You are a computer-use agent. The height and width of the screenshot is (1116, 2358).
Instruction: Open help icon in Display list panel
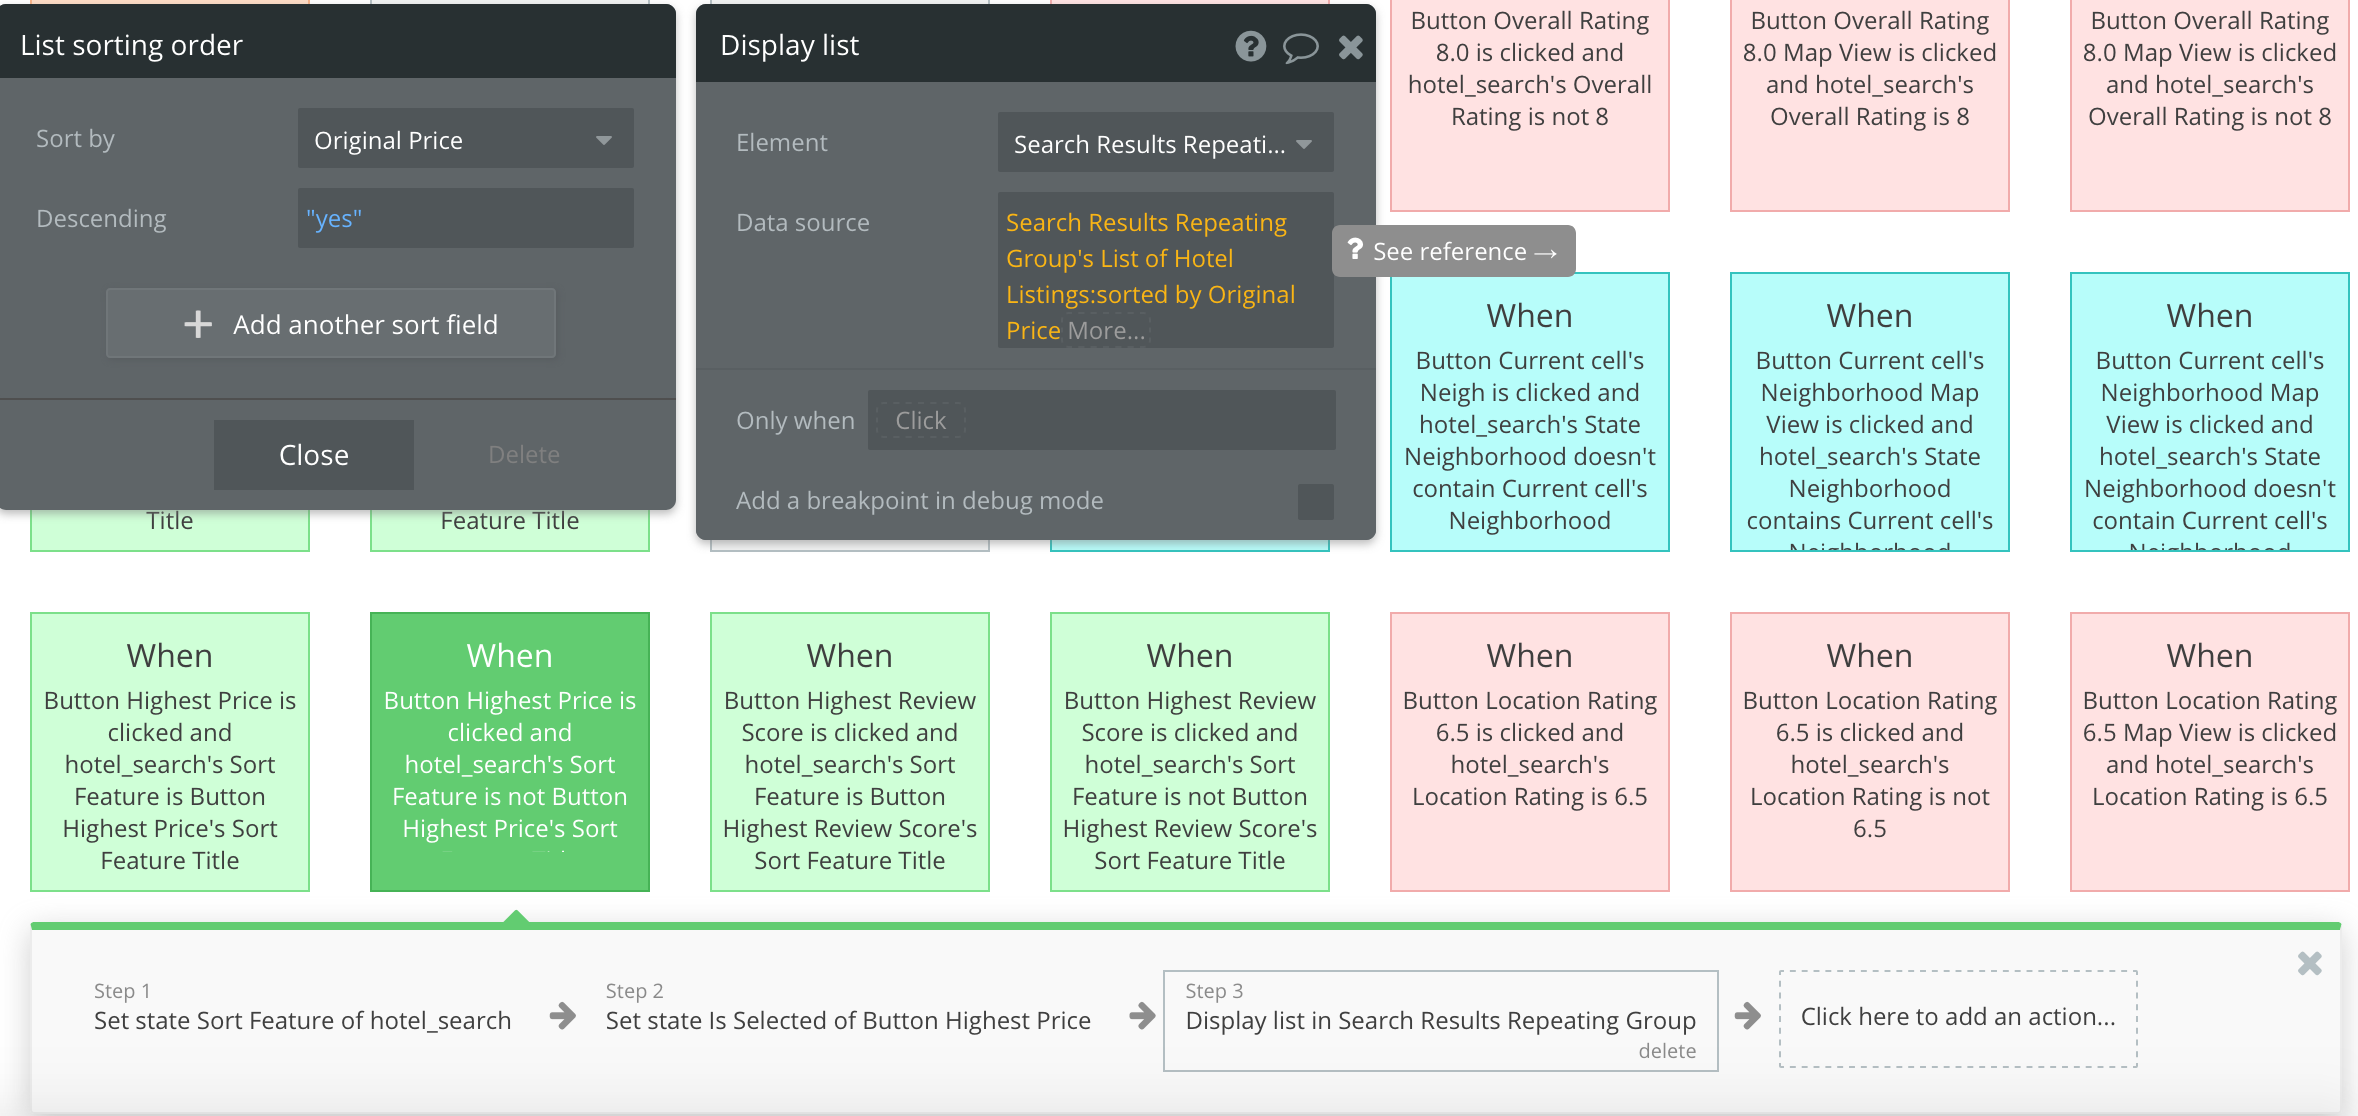click(x=1250, y=46)
